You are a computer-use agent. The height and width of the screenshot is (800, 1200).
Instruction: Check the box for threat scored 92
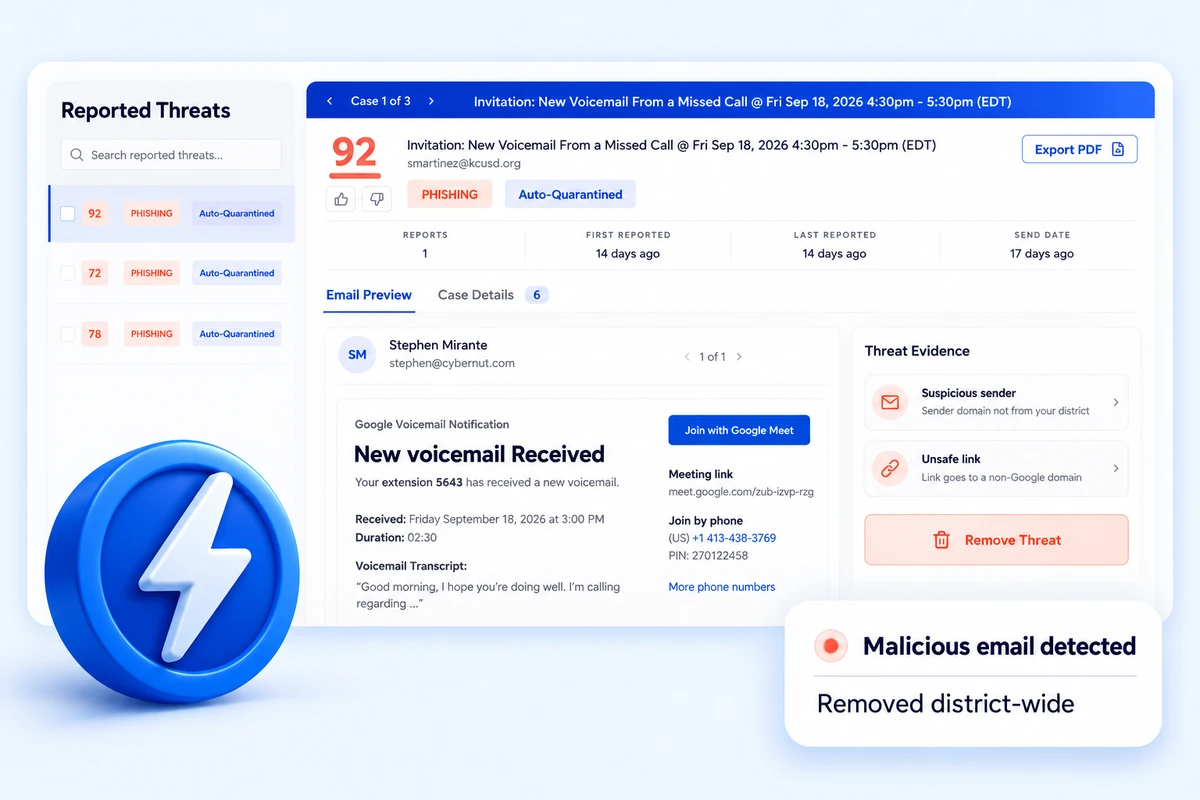68,213
